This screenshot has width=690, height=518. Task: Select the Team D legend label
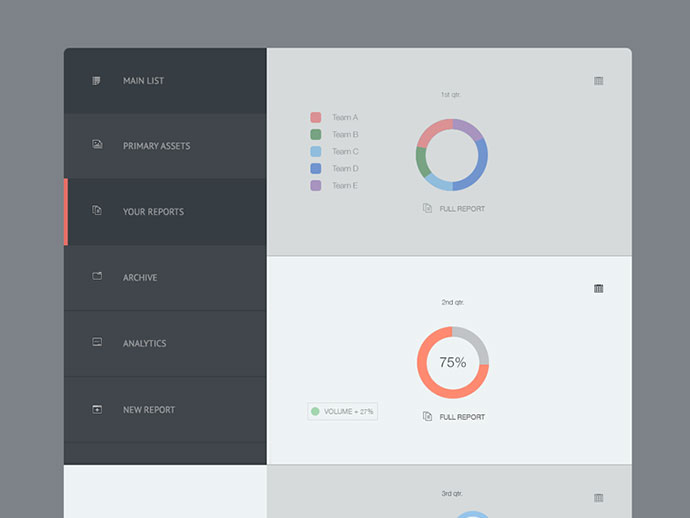click(x=345, y=169)
